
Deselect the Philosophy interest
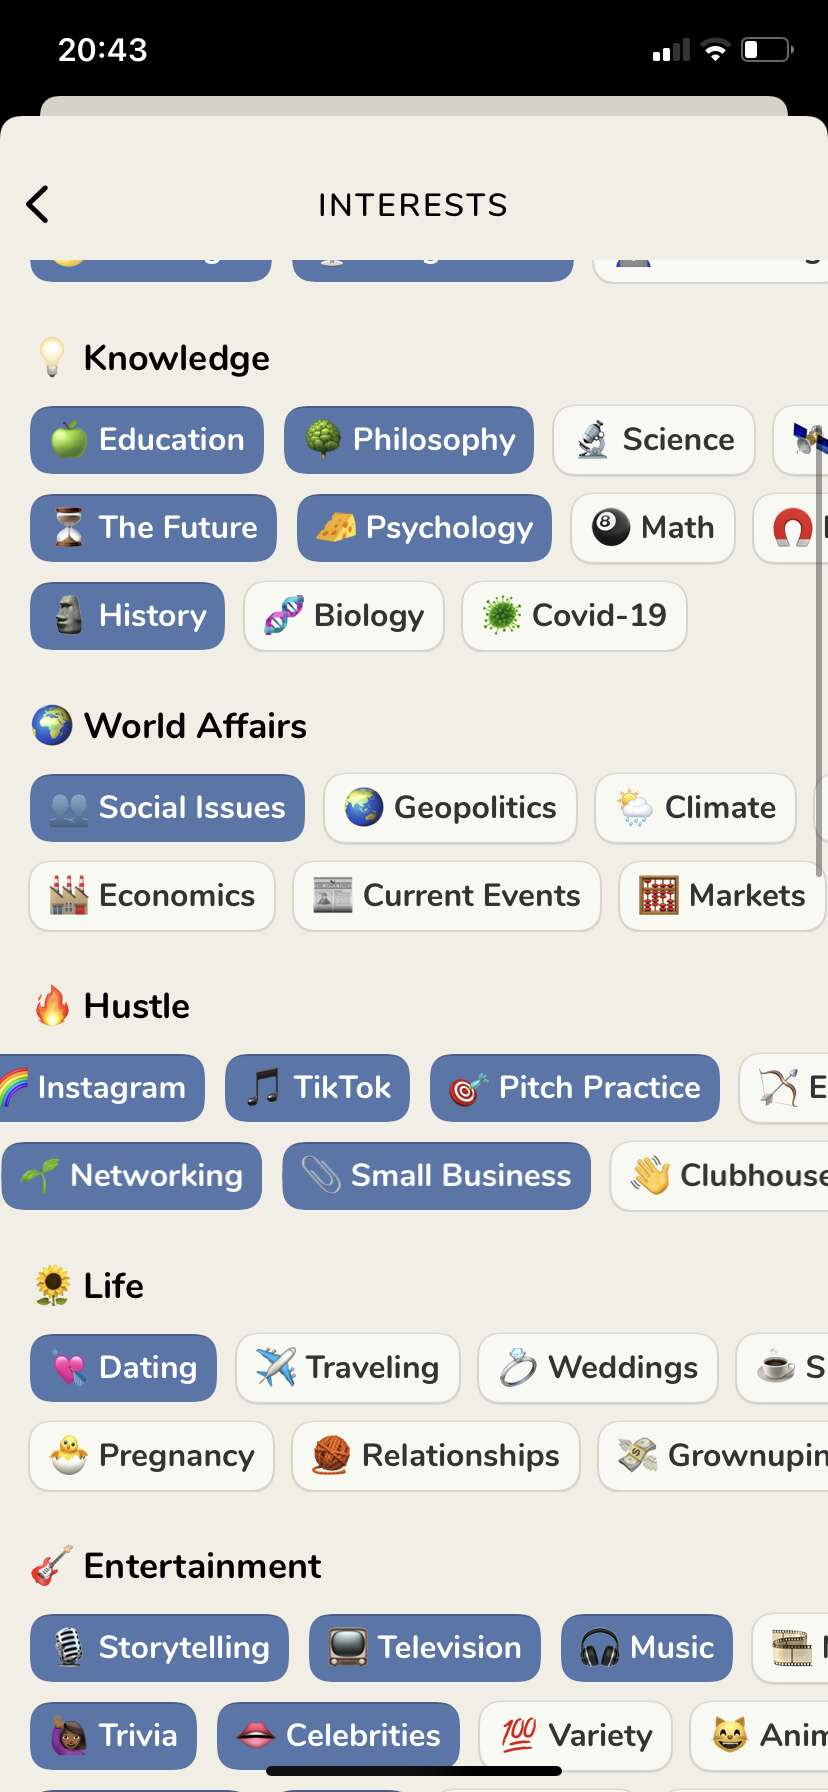click(x=409, y=440)
